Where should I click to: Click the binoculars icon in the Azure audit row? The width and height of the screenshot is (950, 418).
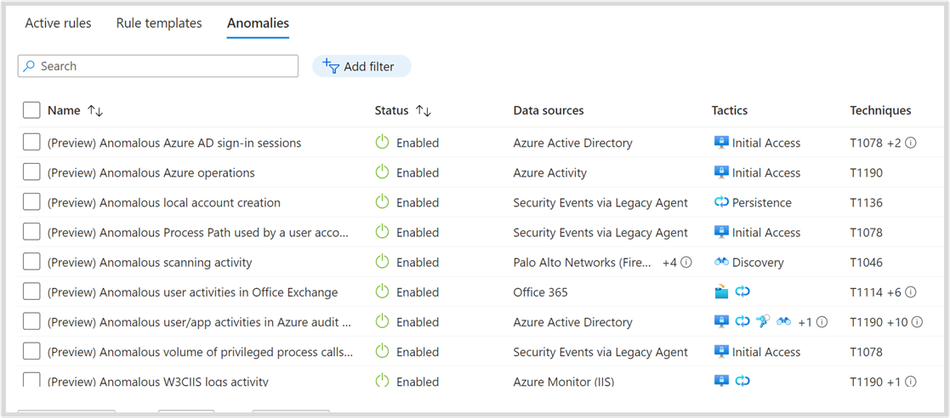783,322
